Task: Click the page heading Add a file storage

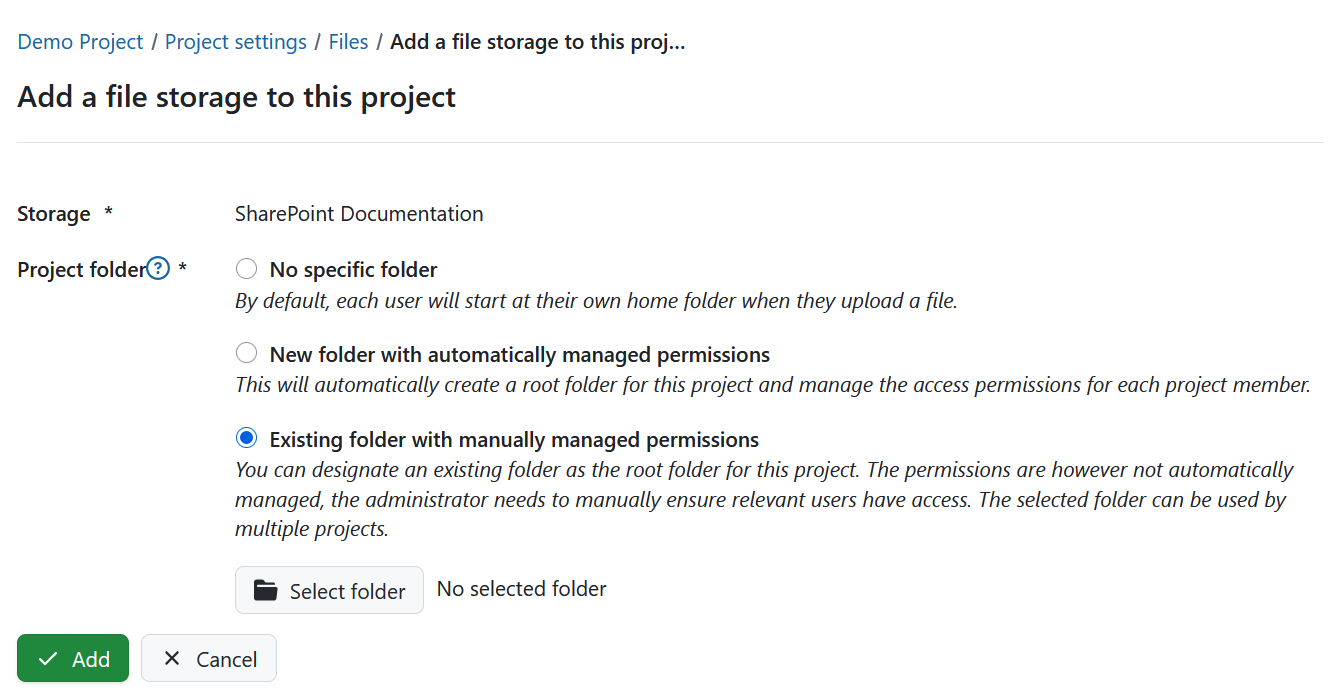Action: pyautogui.click(x=236, y=96)
